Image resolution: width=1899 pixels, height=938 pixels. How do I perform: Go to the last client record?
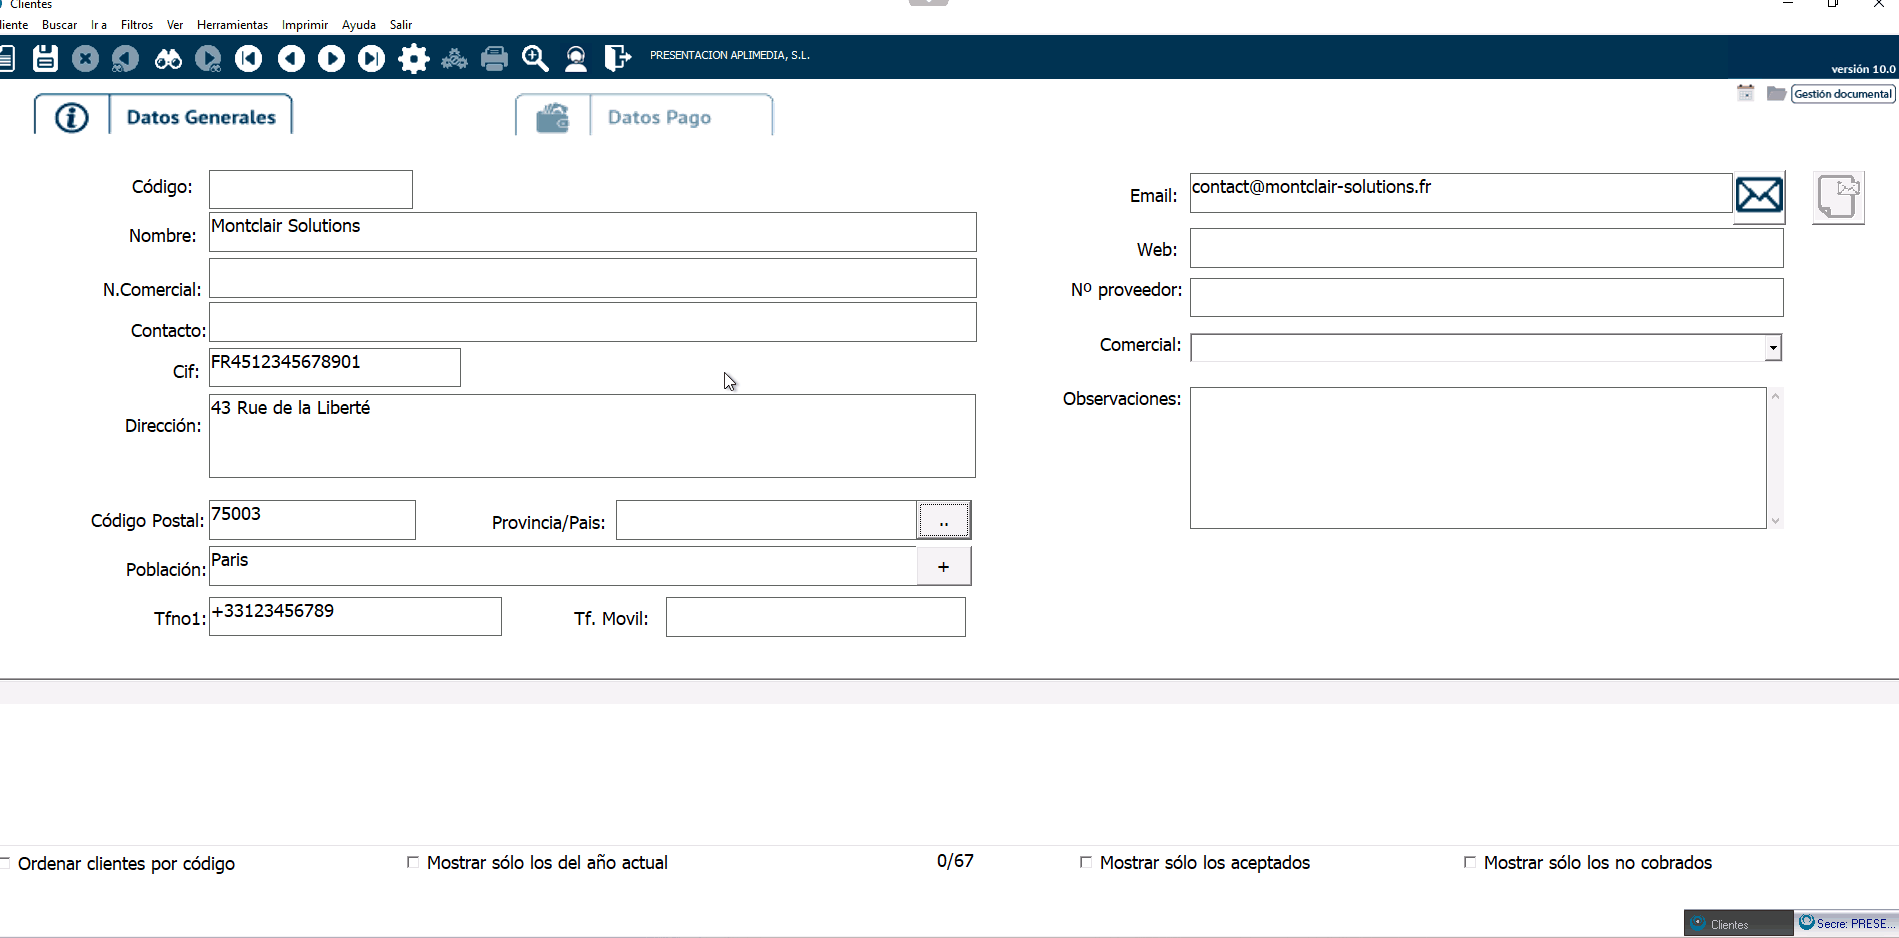click(372, 59)
